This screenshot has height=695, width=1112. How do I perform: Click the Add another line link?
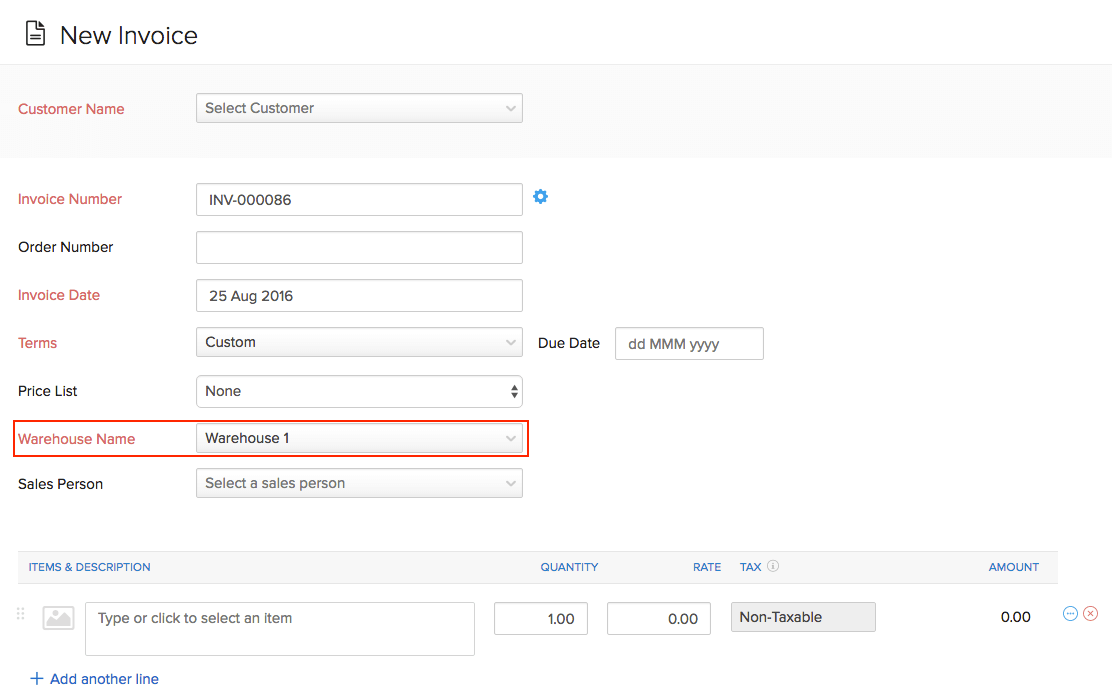(x=104, y=679)
